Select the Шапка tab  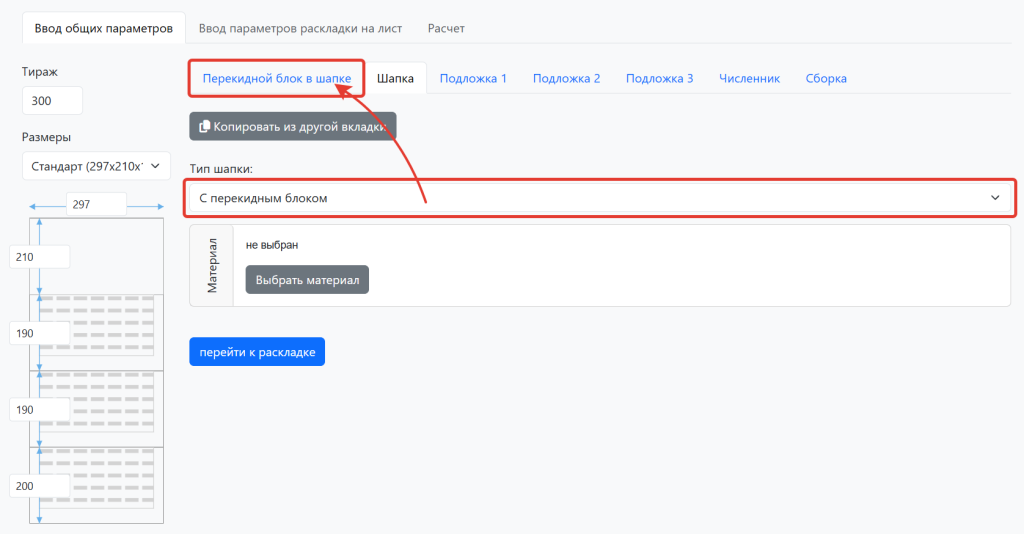(x=395, y=78)
